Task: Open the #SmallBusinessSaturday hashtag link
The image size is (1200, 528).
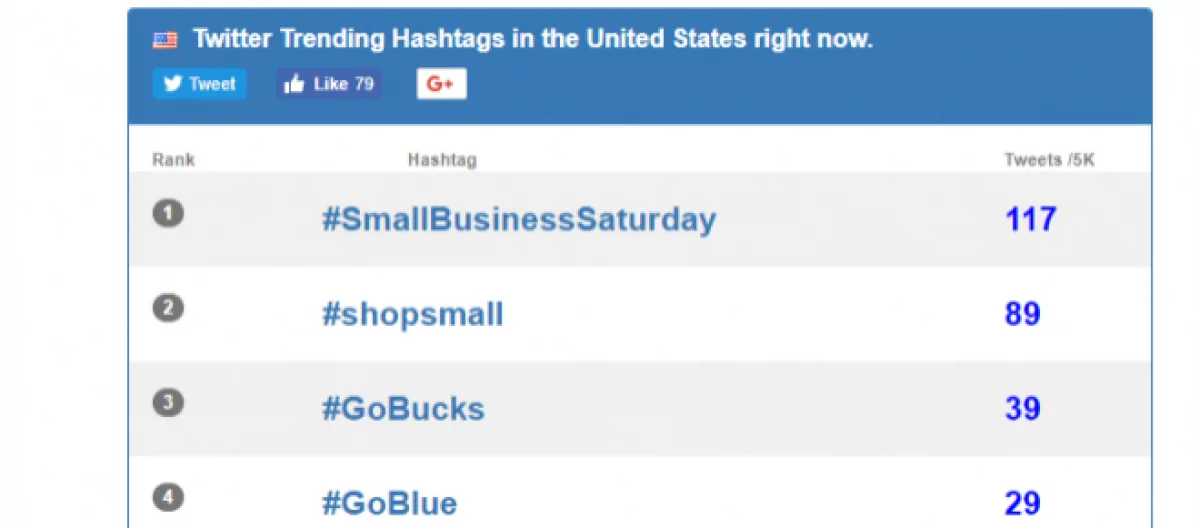Action: point(518,220)
